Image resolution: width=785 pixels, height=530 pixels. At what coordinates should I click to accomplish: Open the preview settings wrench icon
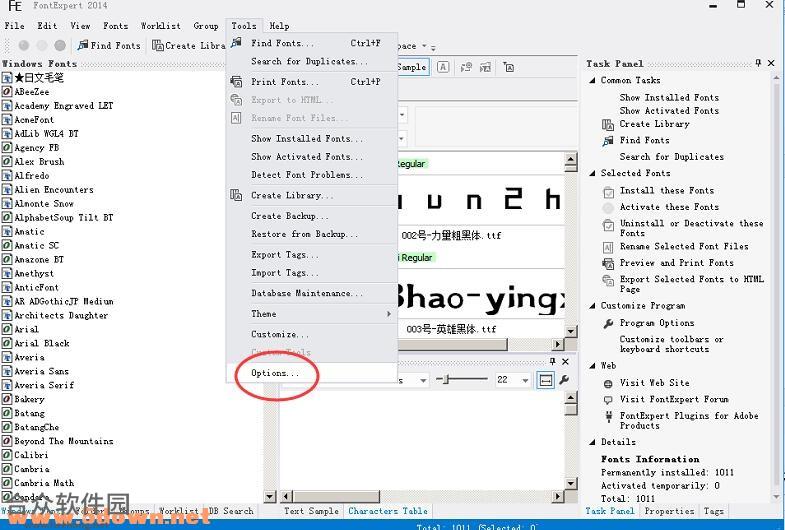564,380
